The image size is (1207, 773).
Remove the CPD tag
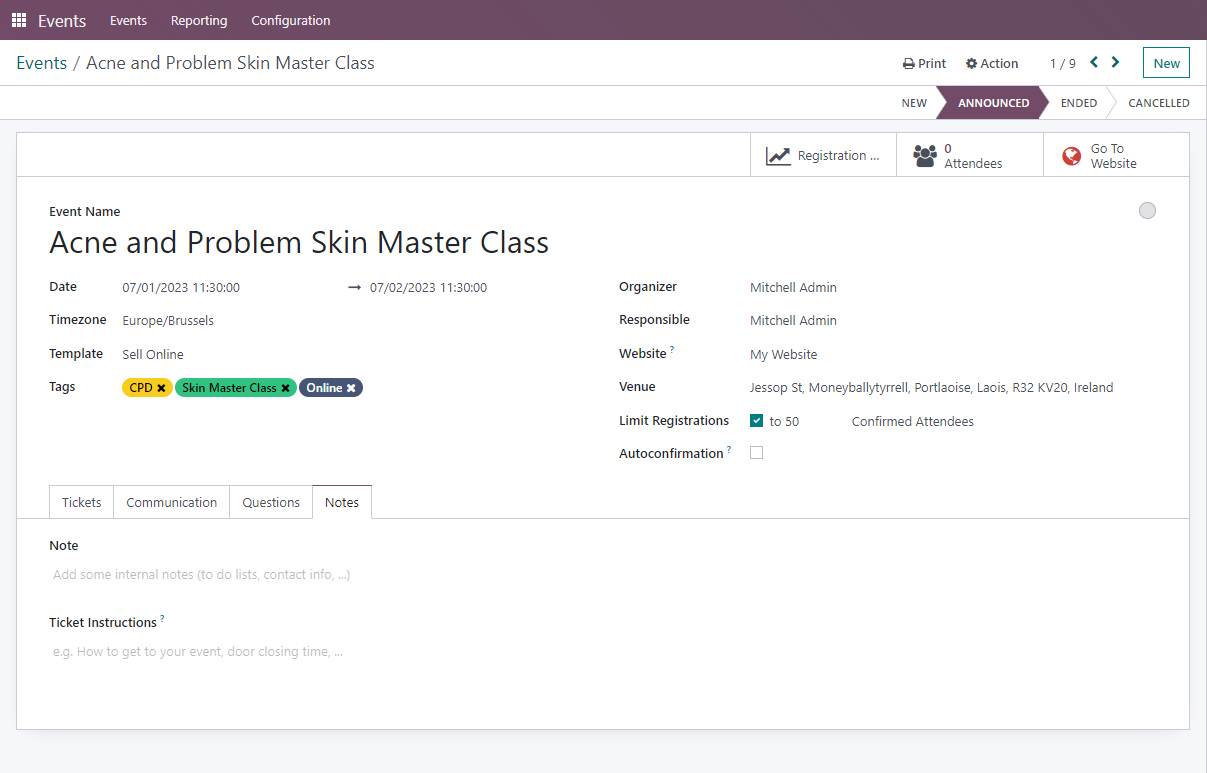161,388
